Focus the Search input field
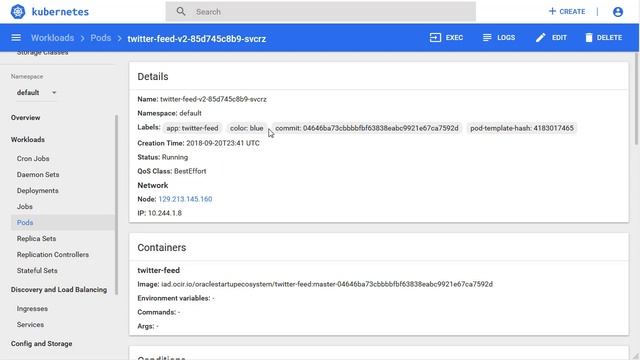The height and width of the screenshot is (360, 640). [320, 11]
